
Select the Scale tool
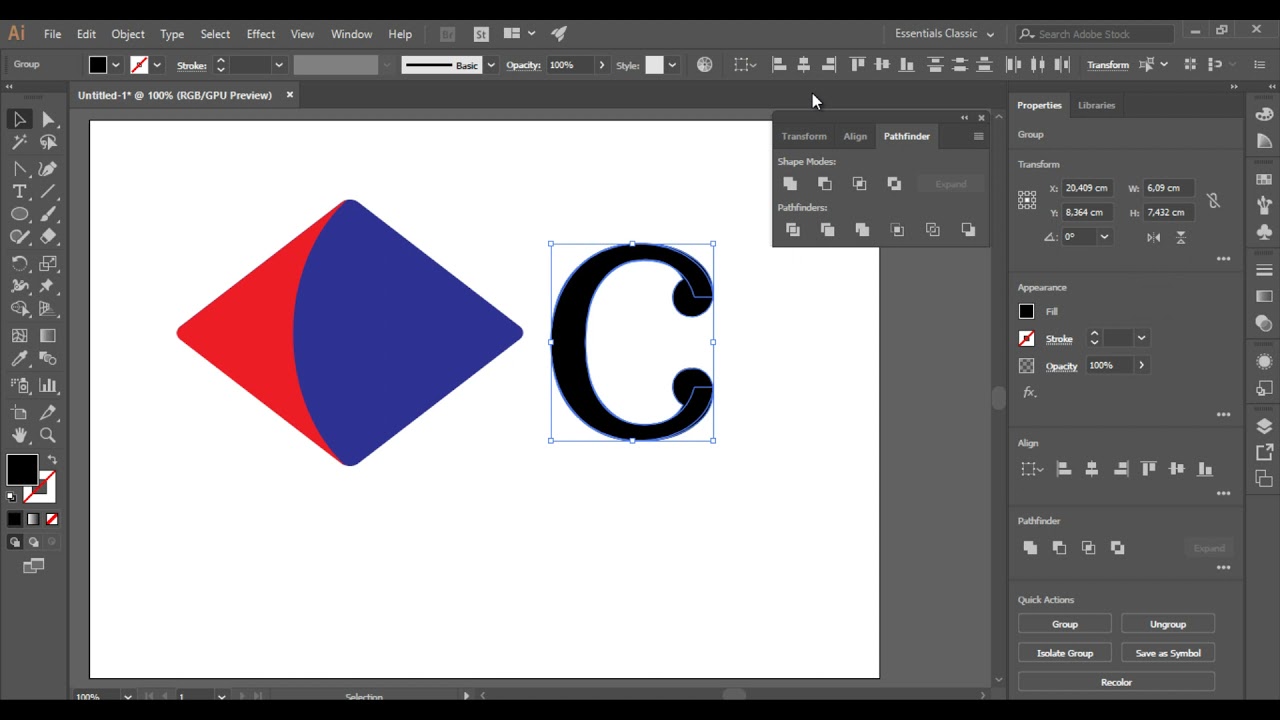pyautogui.click(x=48, y=264)
